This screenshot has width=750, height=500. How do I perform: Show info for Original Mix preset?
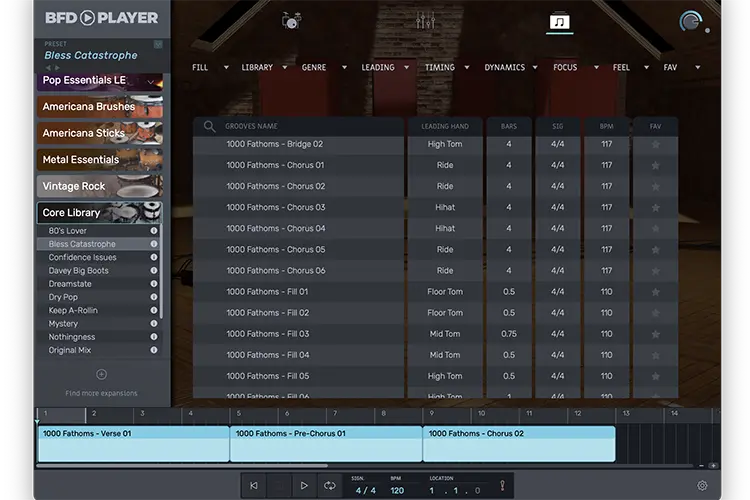pyautogui.click(x=154, y=350)
